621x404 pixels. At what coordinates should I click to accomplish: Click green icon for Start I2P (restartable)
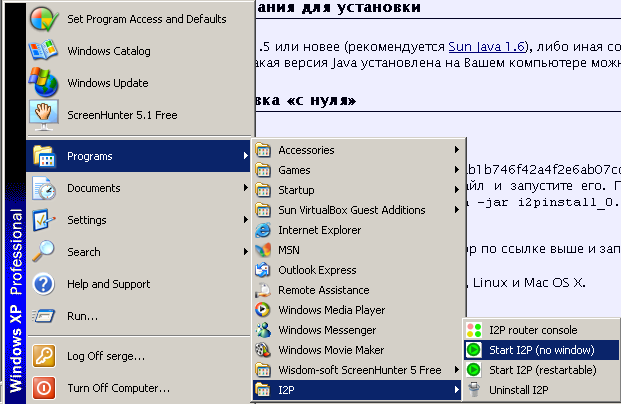474,370
